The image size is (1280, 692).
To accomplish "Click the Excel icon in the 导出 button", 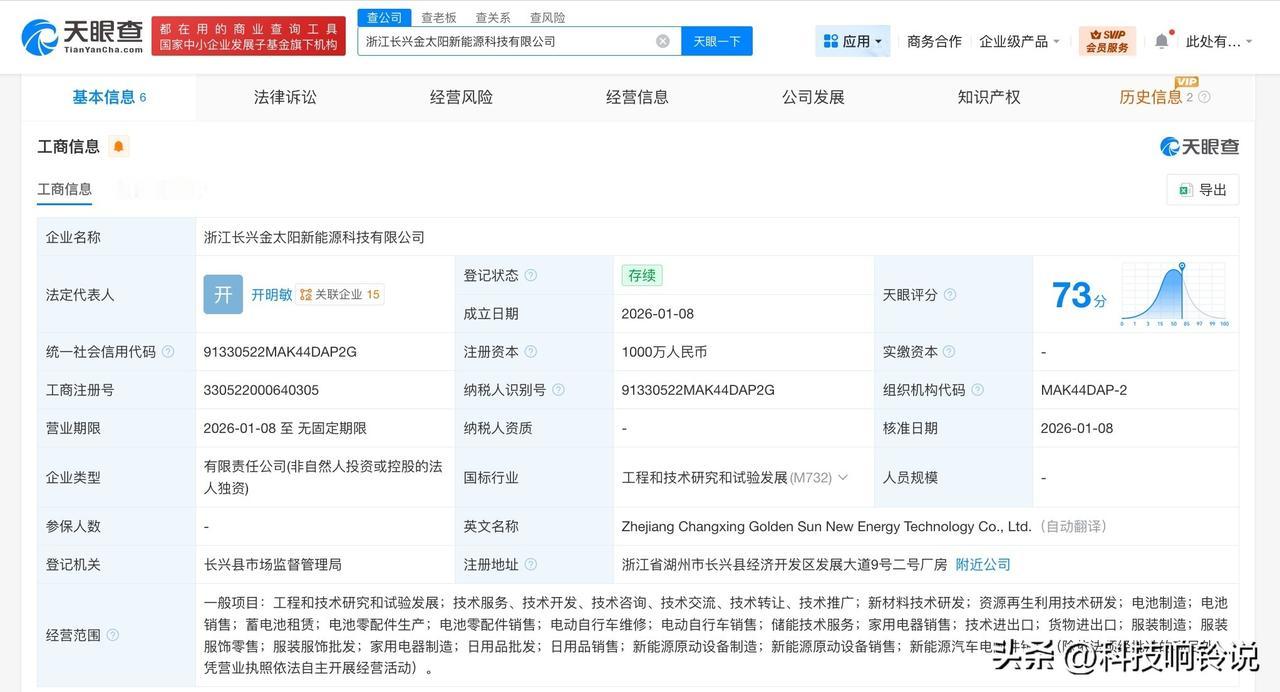I will (1184, 189).
